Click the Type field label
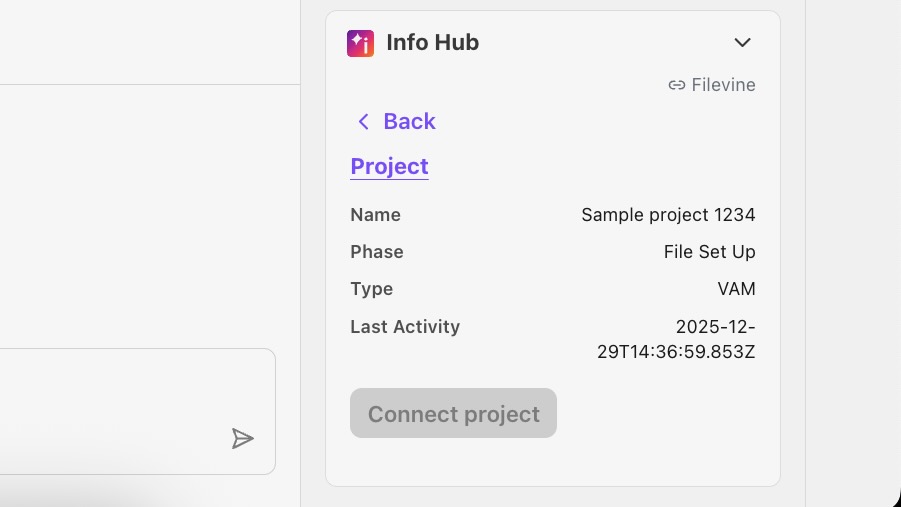This screenshot has width=901, height=507. tap(371, 289)
